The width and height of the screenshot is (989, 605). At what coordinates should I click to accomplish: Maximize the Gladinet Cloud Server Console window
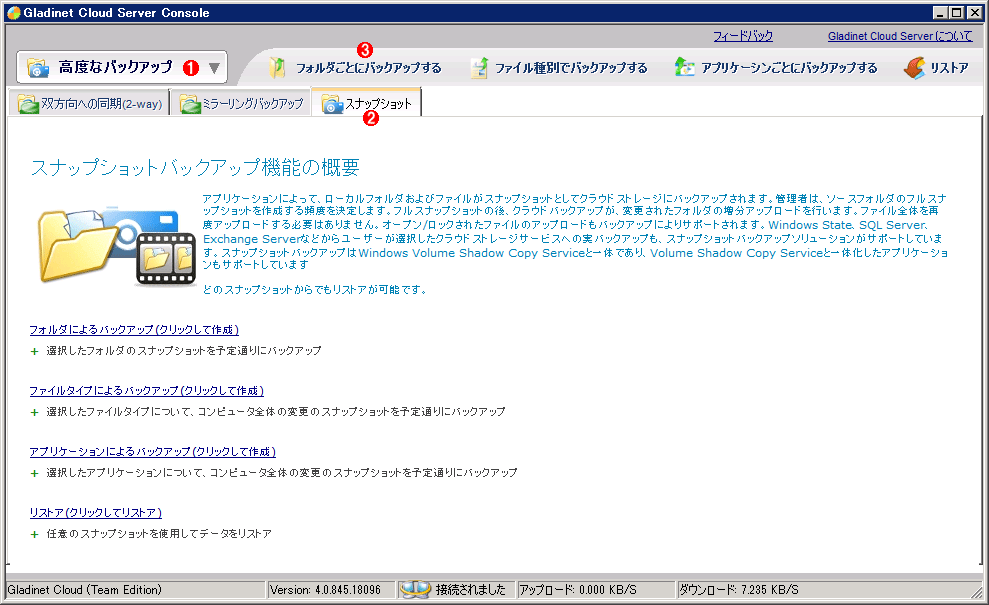click(957, 13)
